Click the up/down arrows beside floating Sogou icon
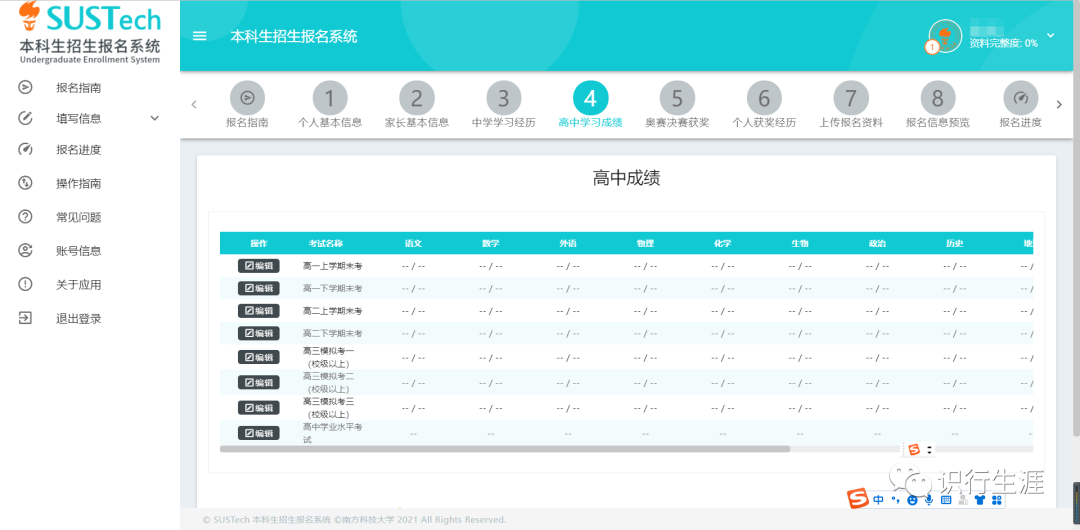This screenshot has height=530, width=1080. [x=929, y=449]
